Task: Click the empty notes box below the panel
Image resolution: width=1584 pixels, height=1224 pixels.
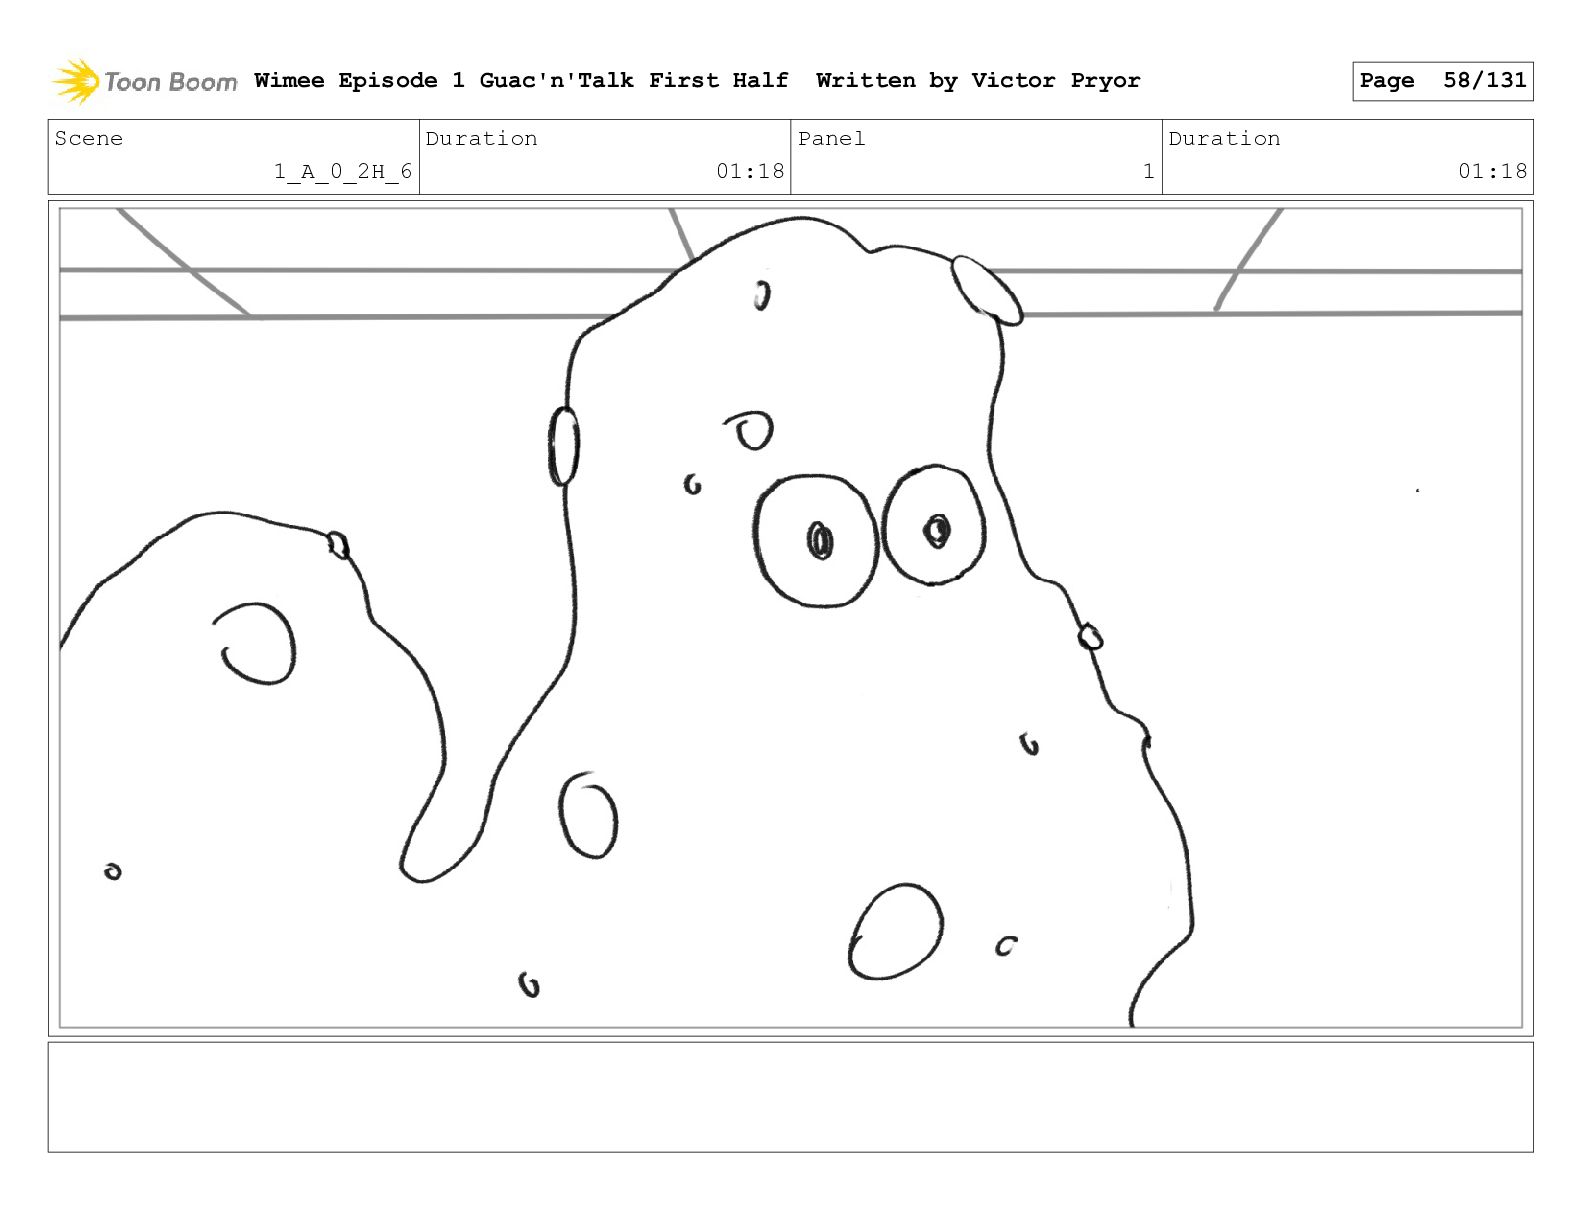Action: pos(790,1097)
